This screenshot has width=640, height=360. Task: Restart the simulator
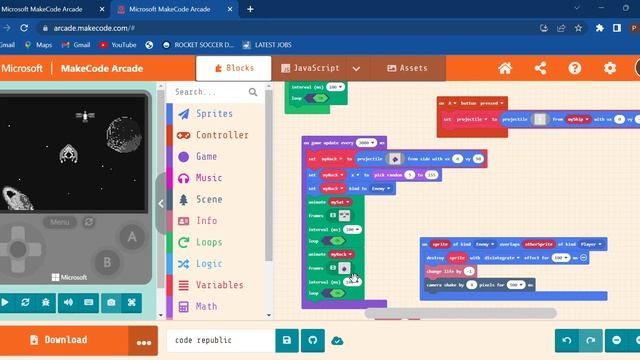coord(25,302)
